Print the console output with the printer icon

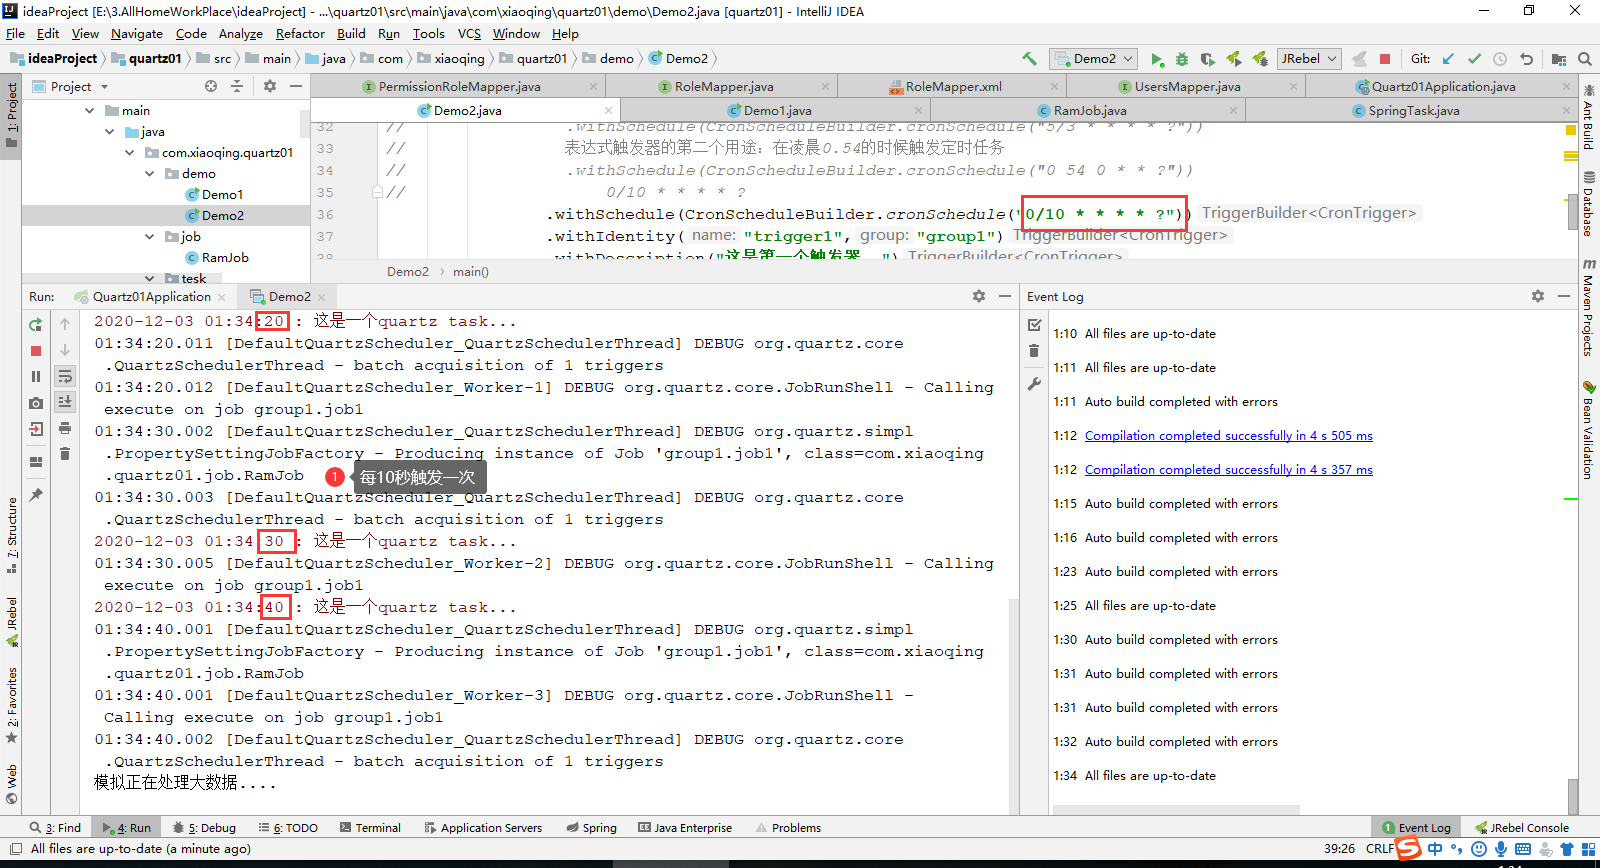coord(65,428)
